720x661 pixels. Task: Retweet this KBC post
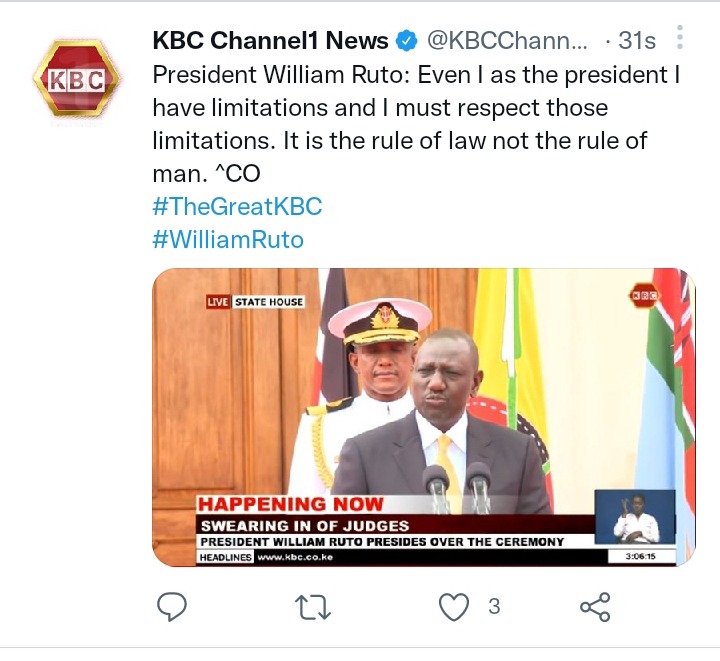click(x=313, y=607)
